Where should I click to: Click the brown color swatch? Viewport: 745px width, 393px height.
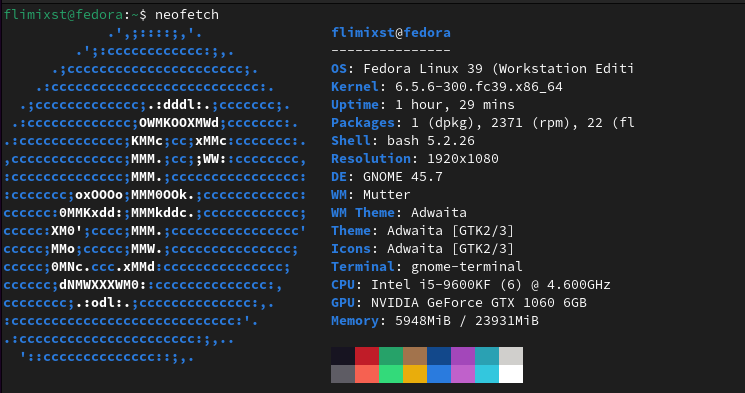[x=415, y=356]
